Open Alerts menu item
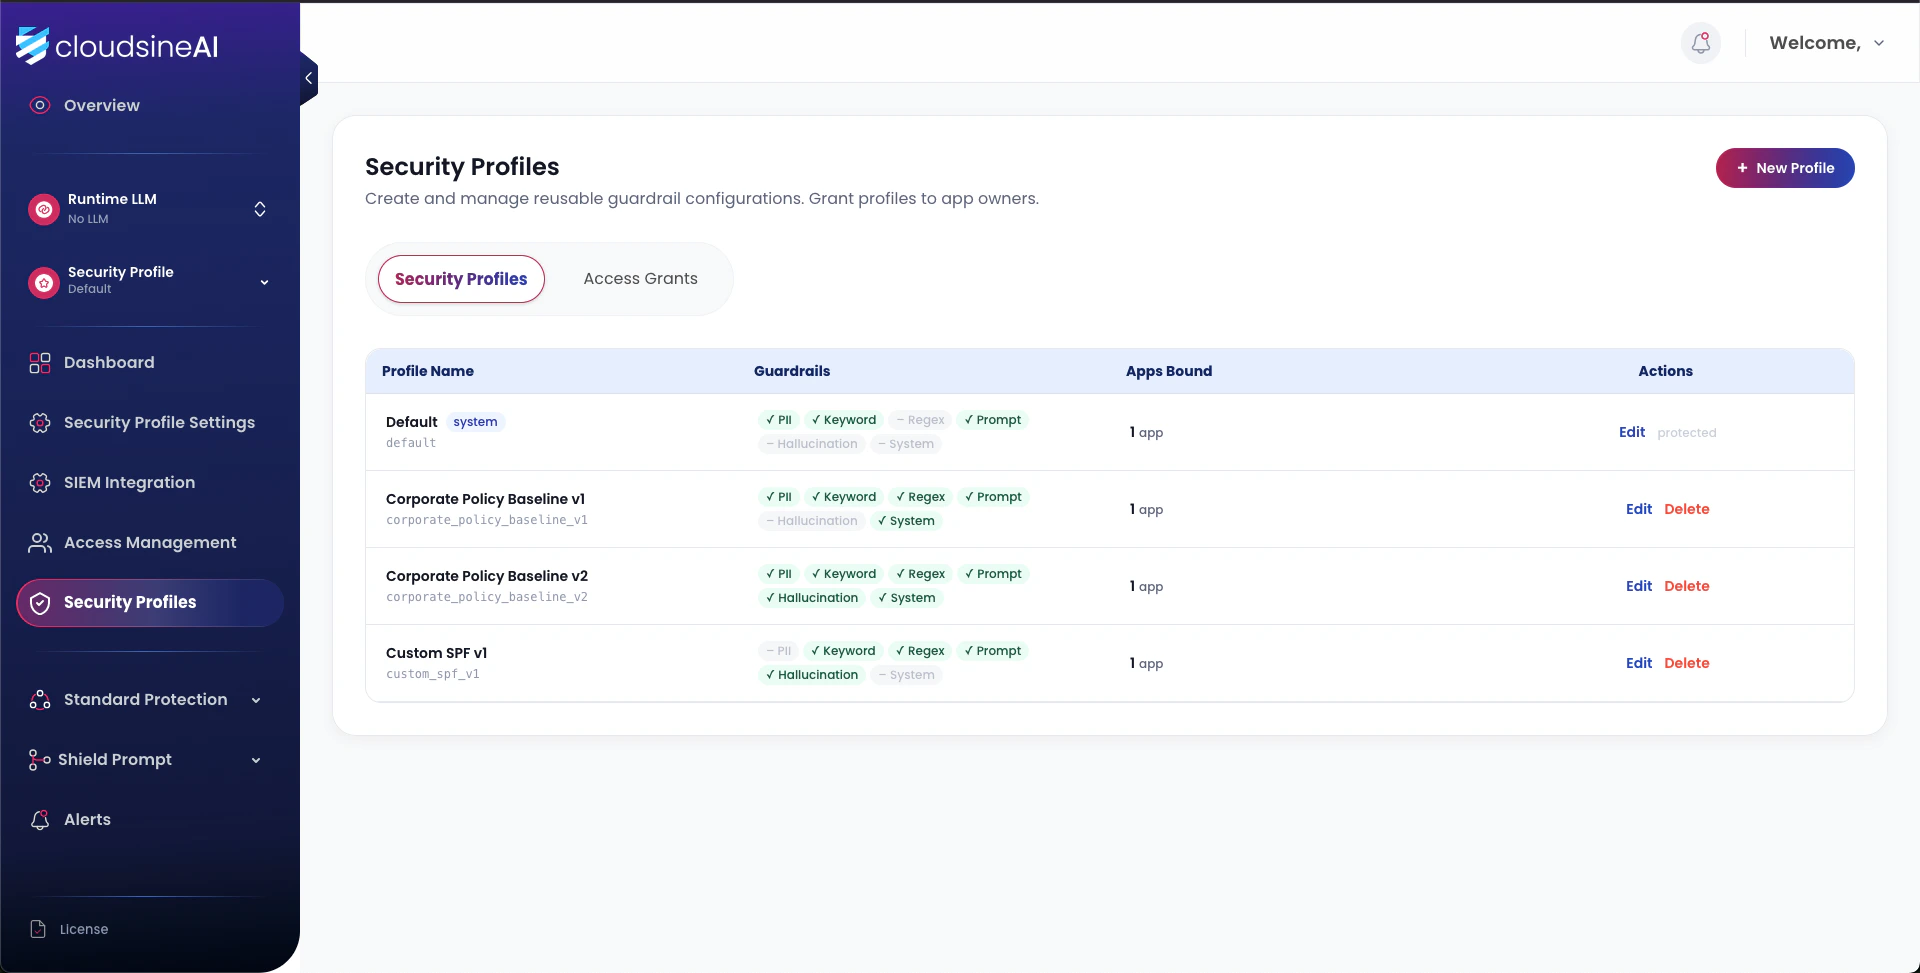The width and height of the screenshot is (1920, 973). [87, 819]
